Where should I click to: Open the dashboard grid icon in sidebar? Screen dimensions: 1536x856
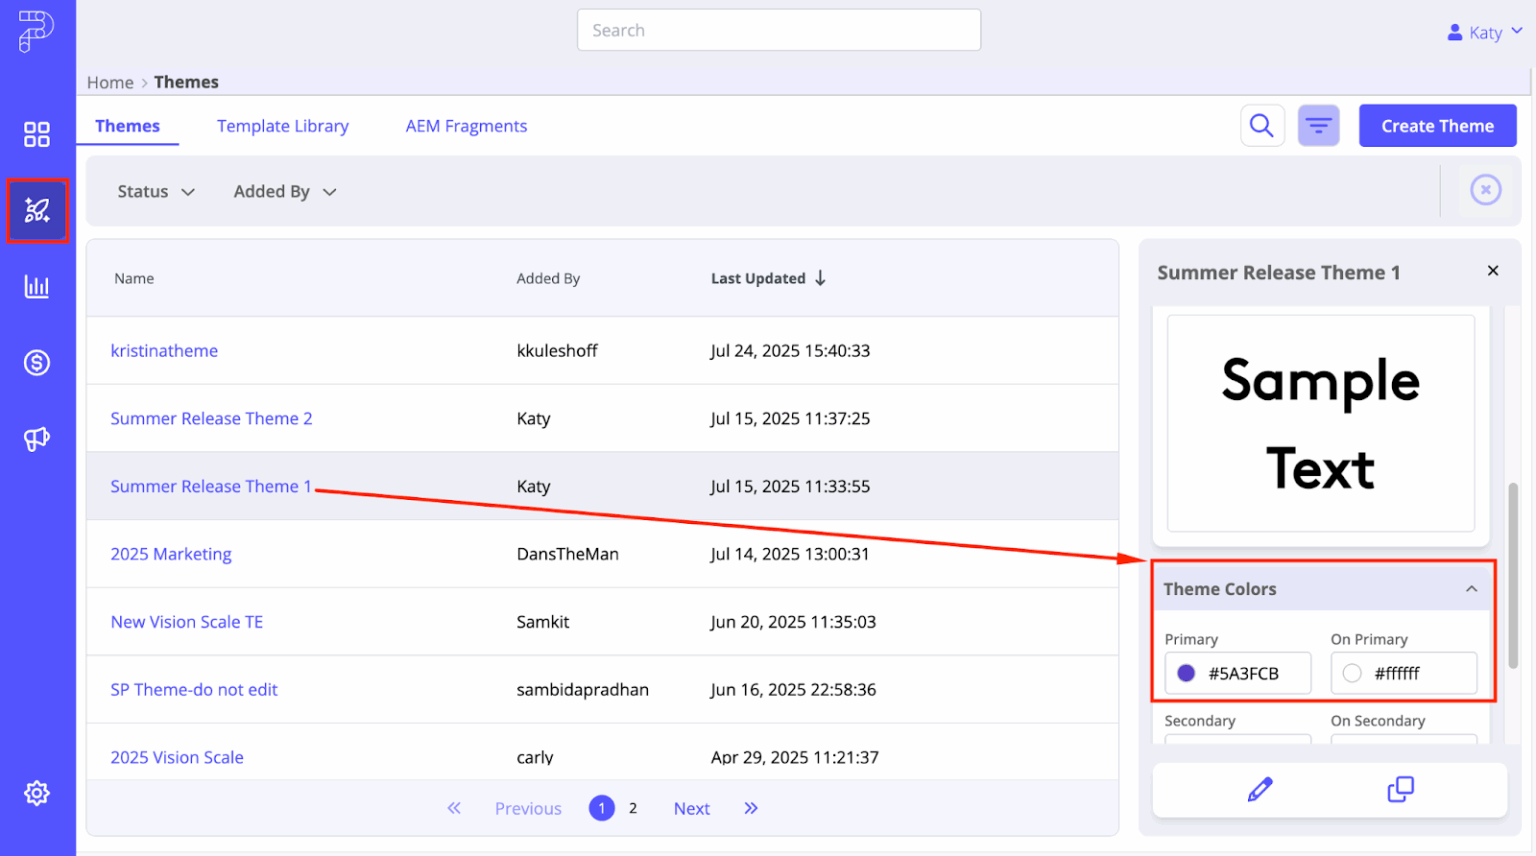(x=37, y=134)
